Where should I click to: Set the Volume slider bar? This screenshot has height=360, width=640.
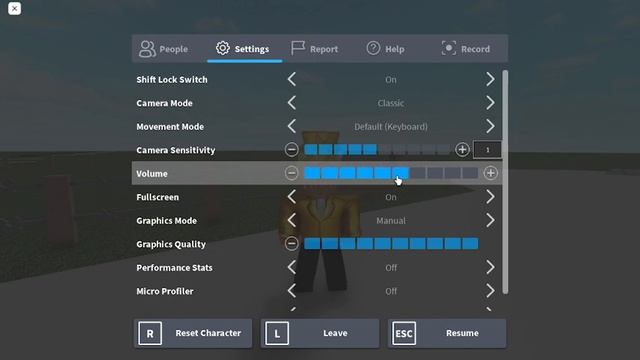coord(391,173)
